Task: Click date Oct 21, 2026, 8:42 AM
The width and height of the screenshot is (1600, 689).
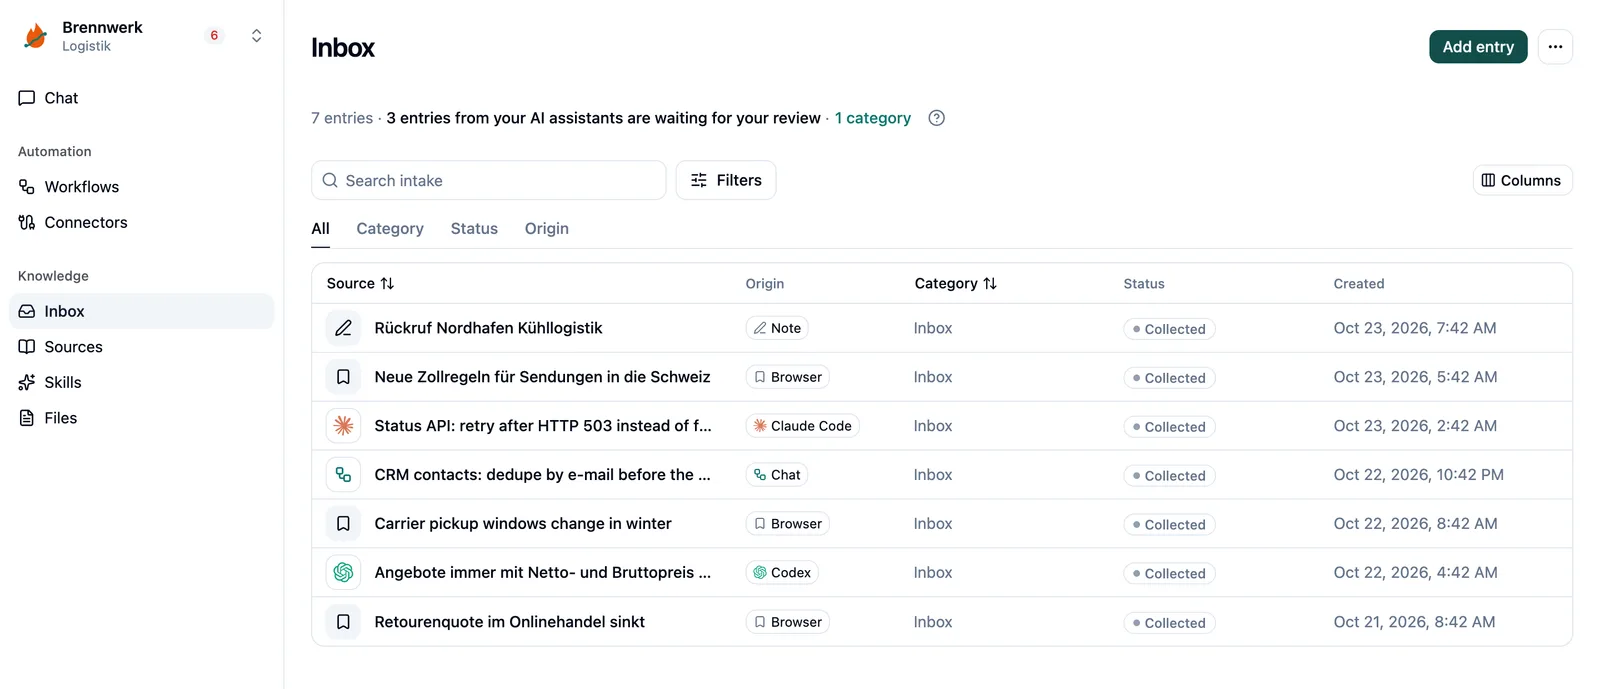Action: 1414,622
